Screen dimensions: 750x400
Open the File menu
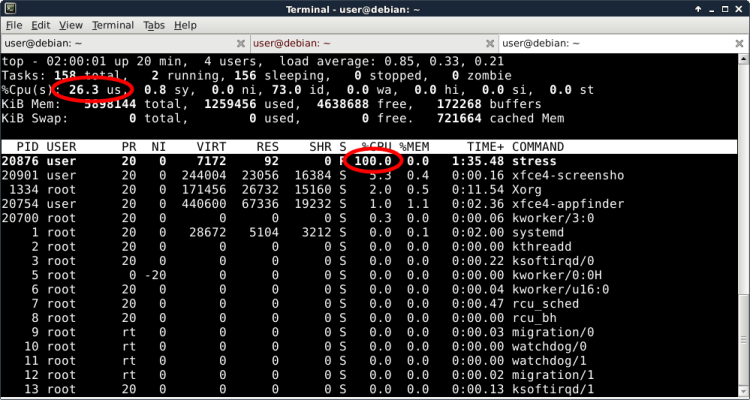pos(14,25)
